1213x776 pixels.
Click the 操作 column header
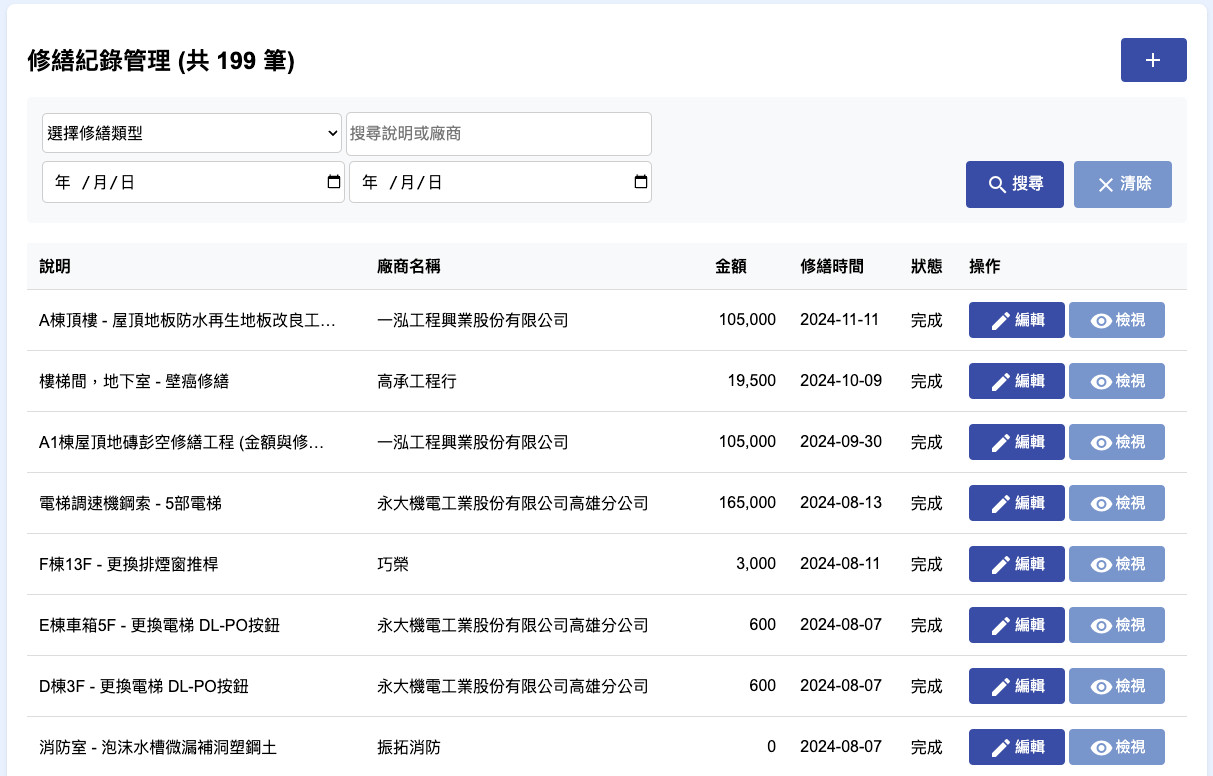985,266
